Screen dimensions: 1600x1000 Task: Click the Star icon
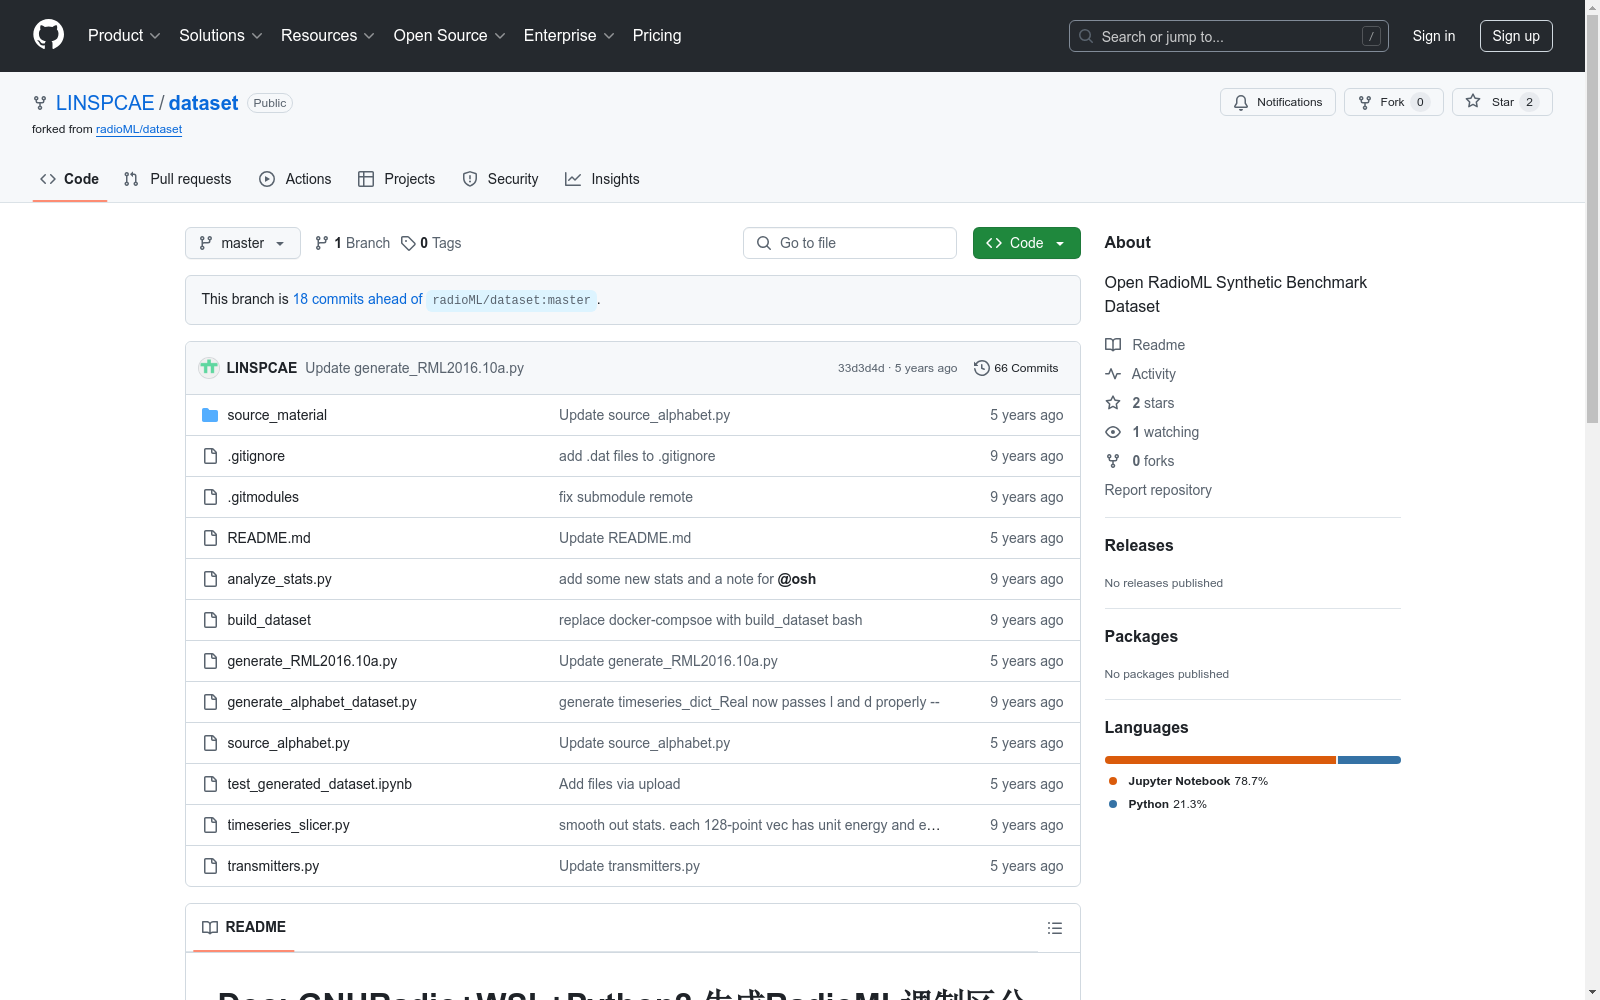tap(1473, 101)
